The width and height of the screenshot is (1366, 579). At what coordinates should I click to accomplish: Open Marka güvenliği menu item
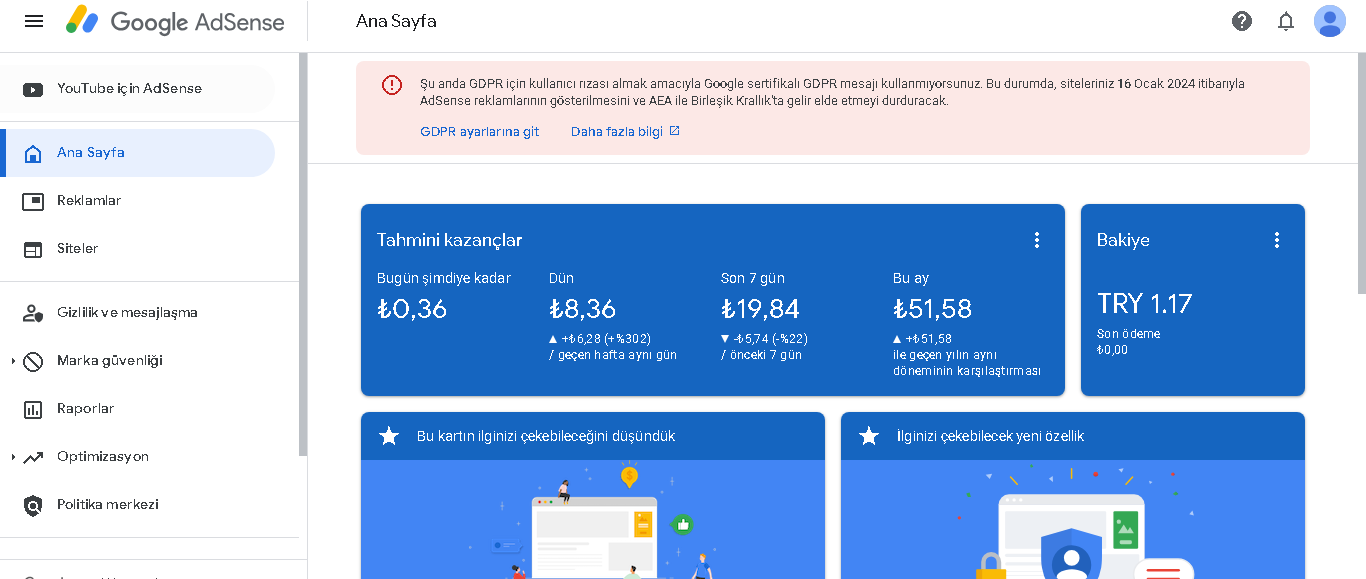137,361
